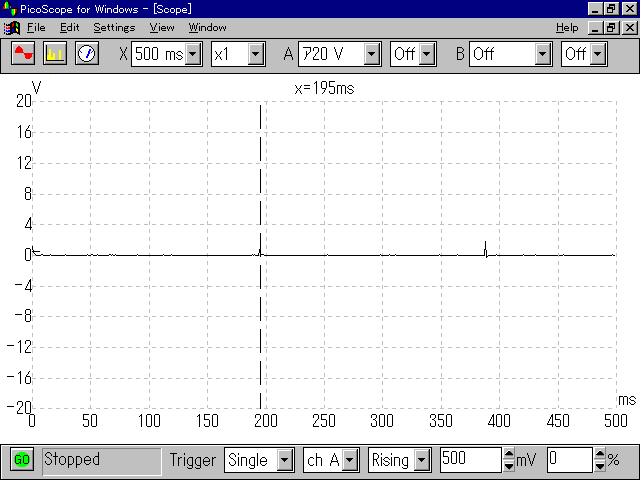
Task: Increase trigger delay percent with up arrow
Action: (x=600, y=454)
